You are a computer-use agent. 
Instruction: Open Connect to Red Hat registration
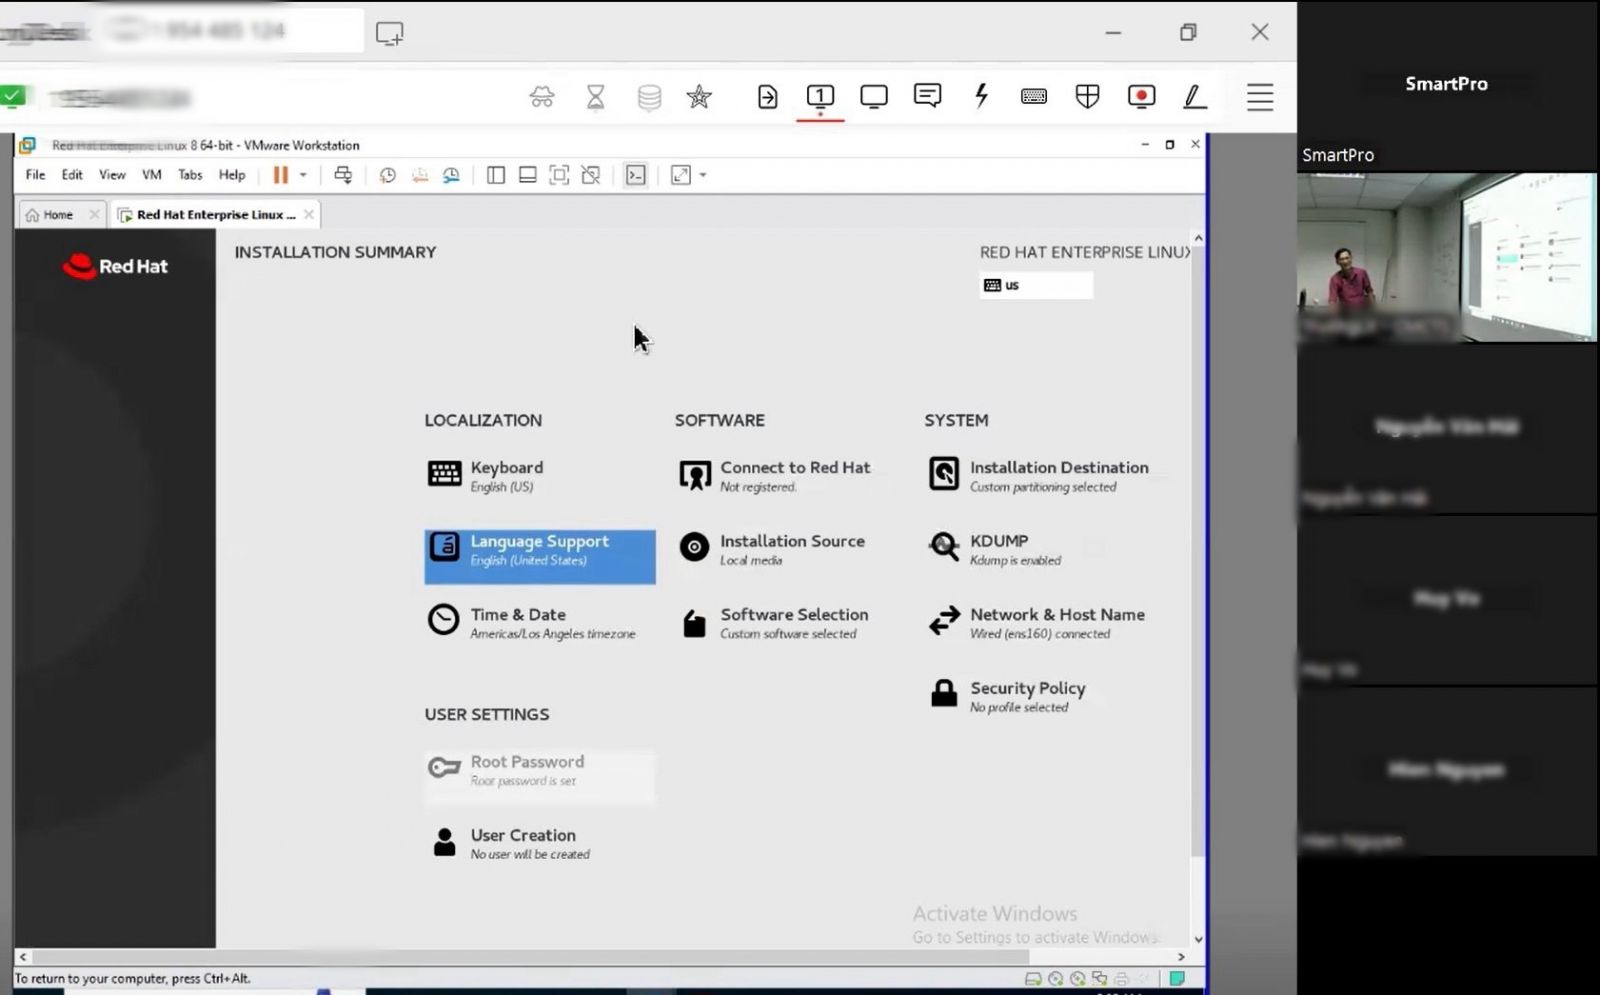pos(774,476)
